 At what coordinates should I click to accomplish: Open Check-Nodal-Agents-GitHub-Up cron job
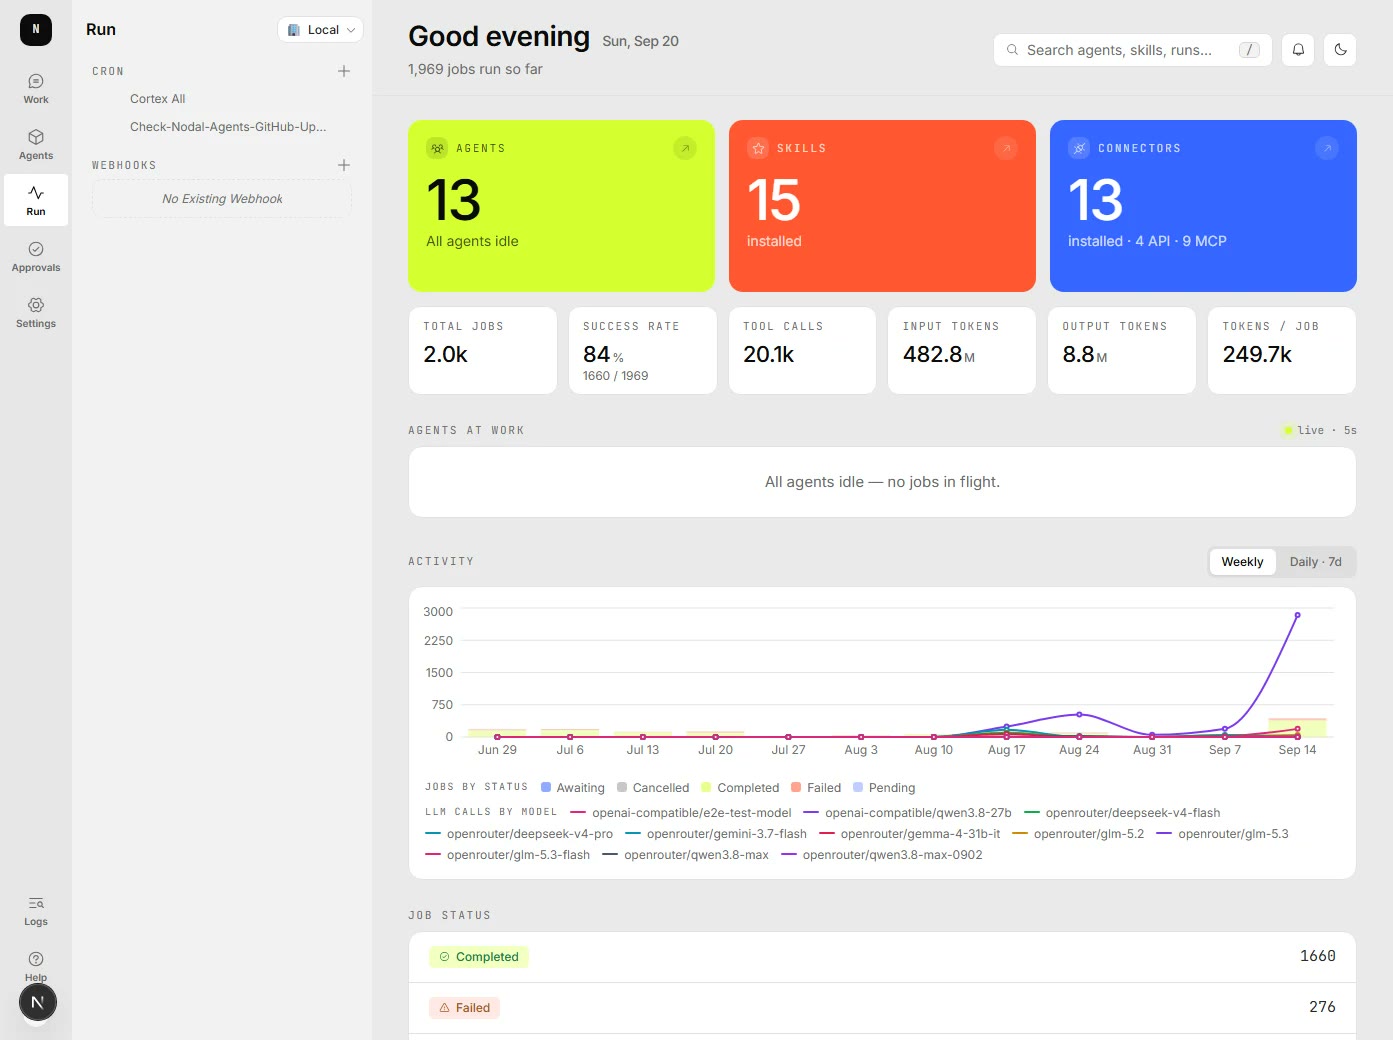(x=228, y=127)
